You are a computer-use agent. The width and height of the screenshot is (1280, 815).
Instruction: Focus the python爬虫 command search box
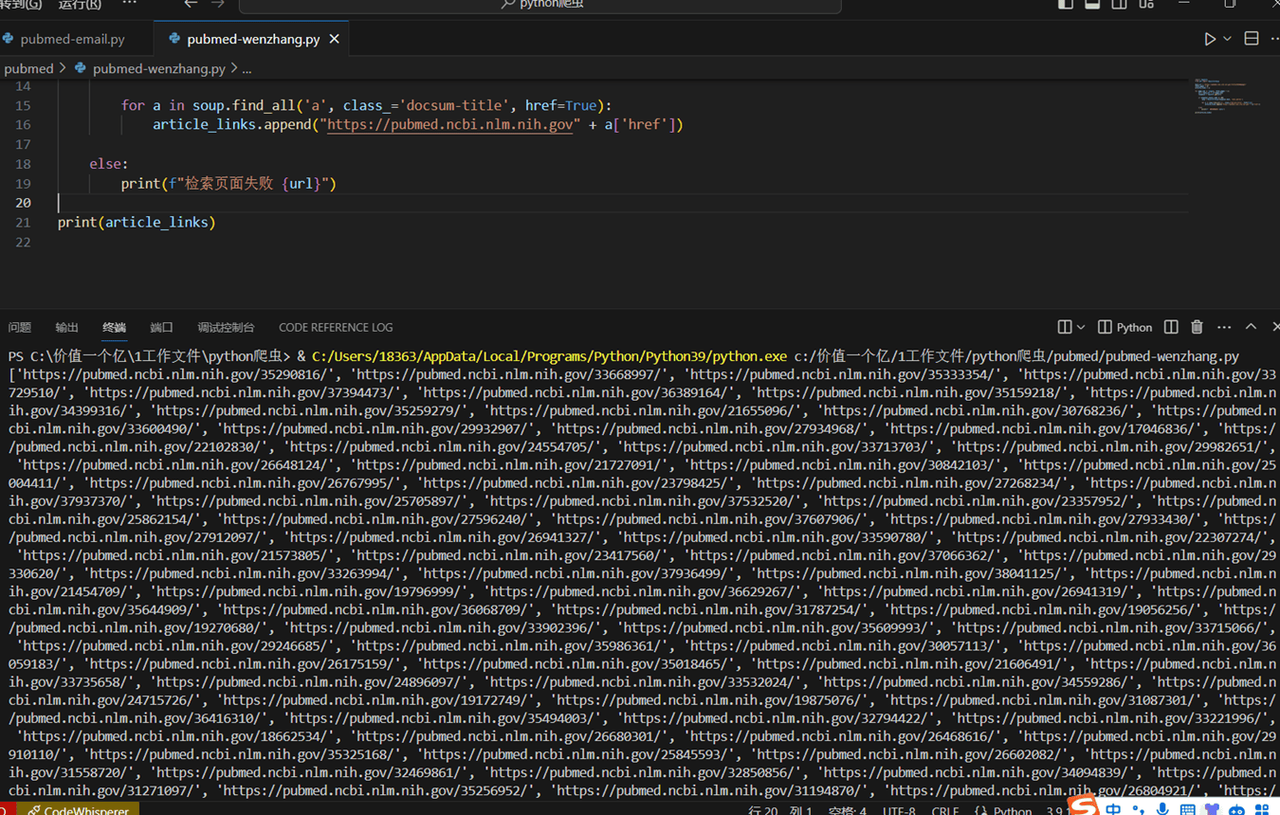click(540, 5)
